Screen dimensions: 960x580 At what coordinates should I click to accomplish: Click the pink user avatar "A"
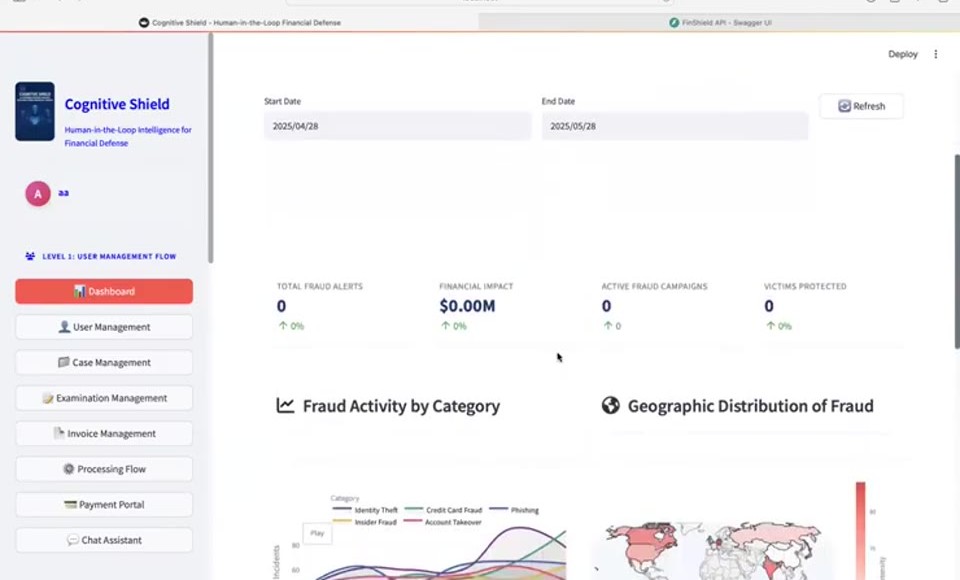click(38, 194)
